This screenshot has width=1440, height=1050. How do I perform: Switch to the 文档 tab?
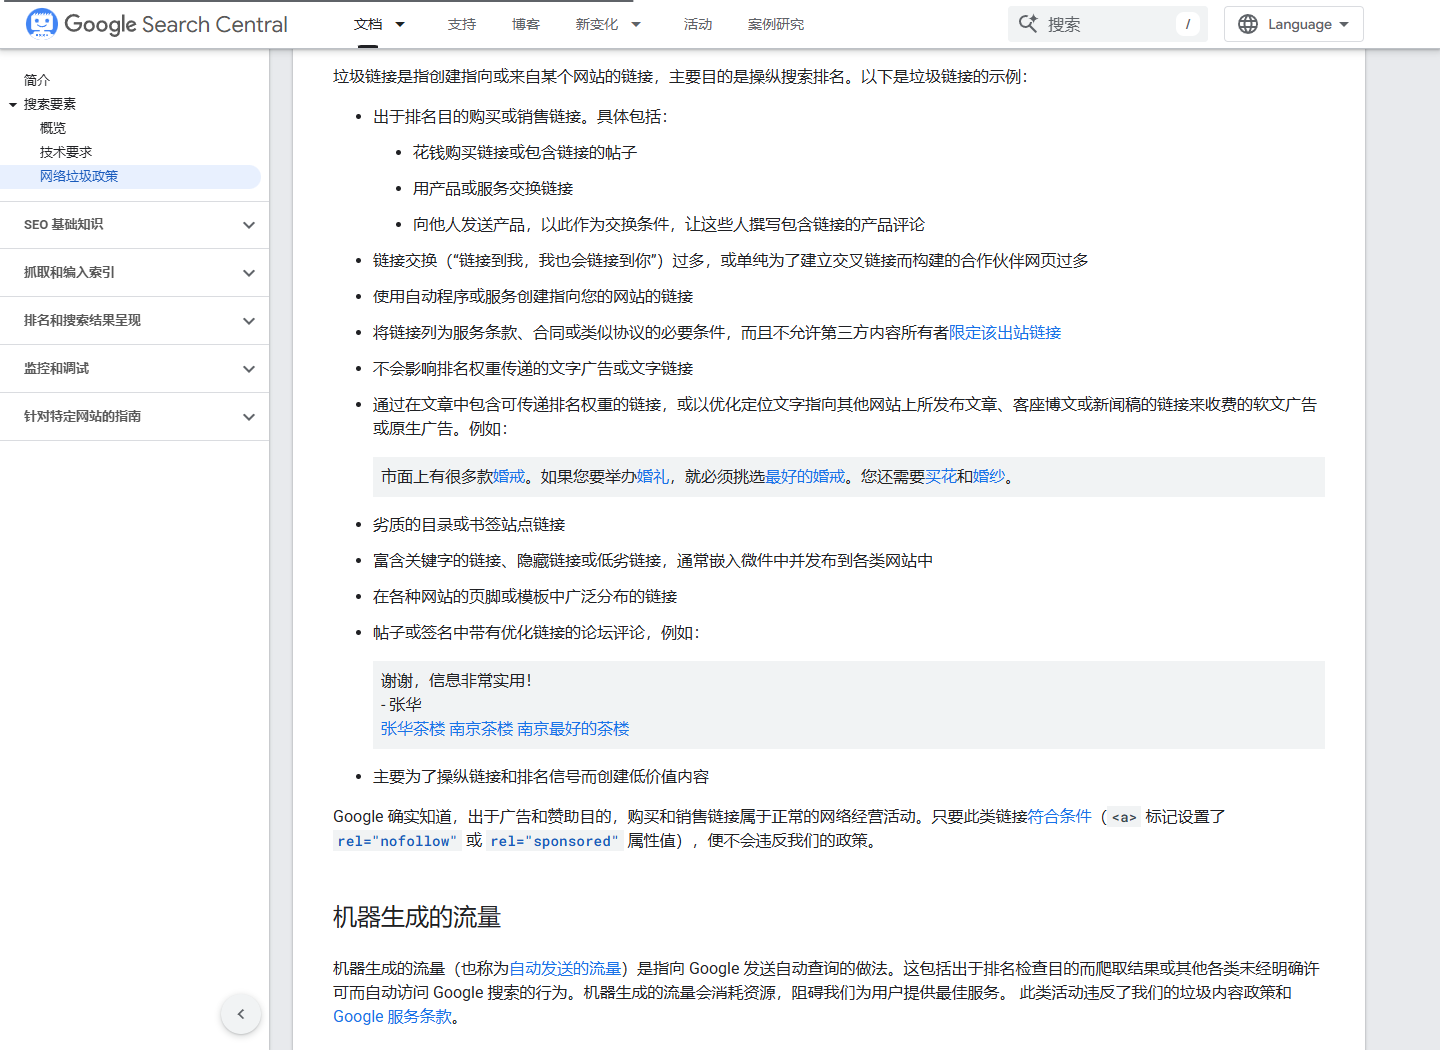(368, 24)
